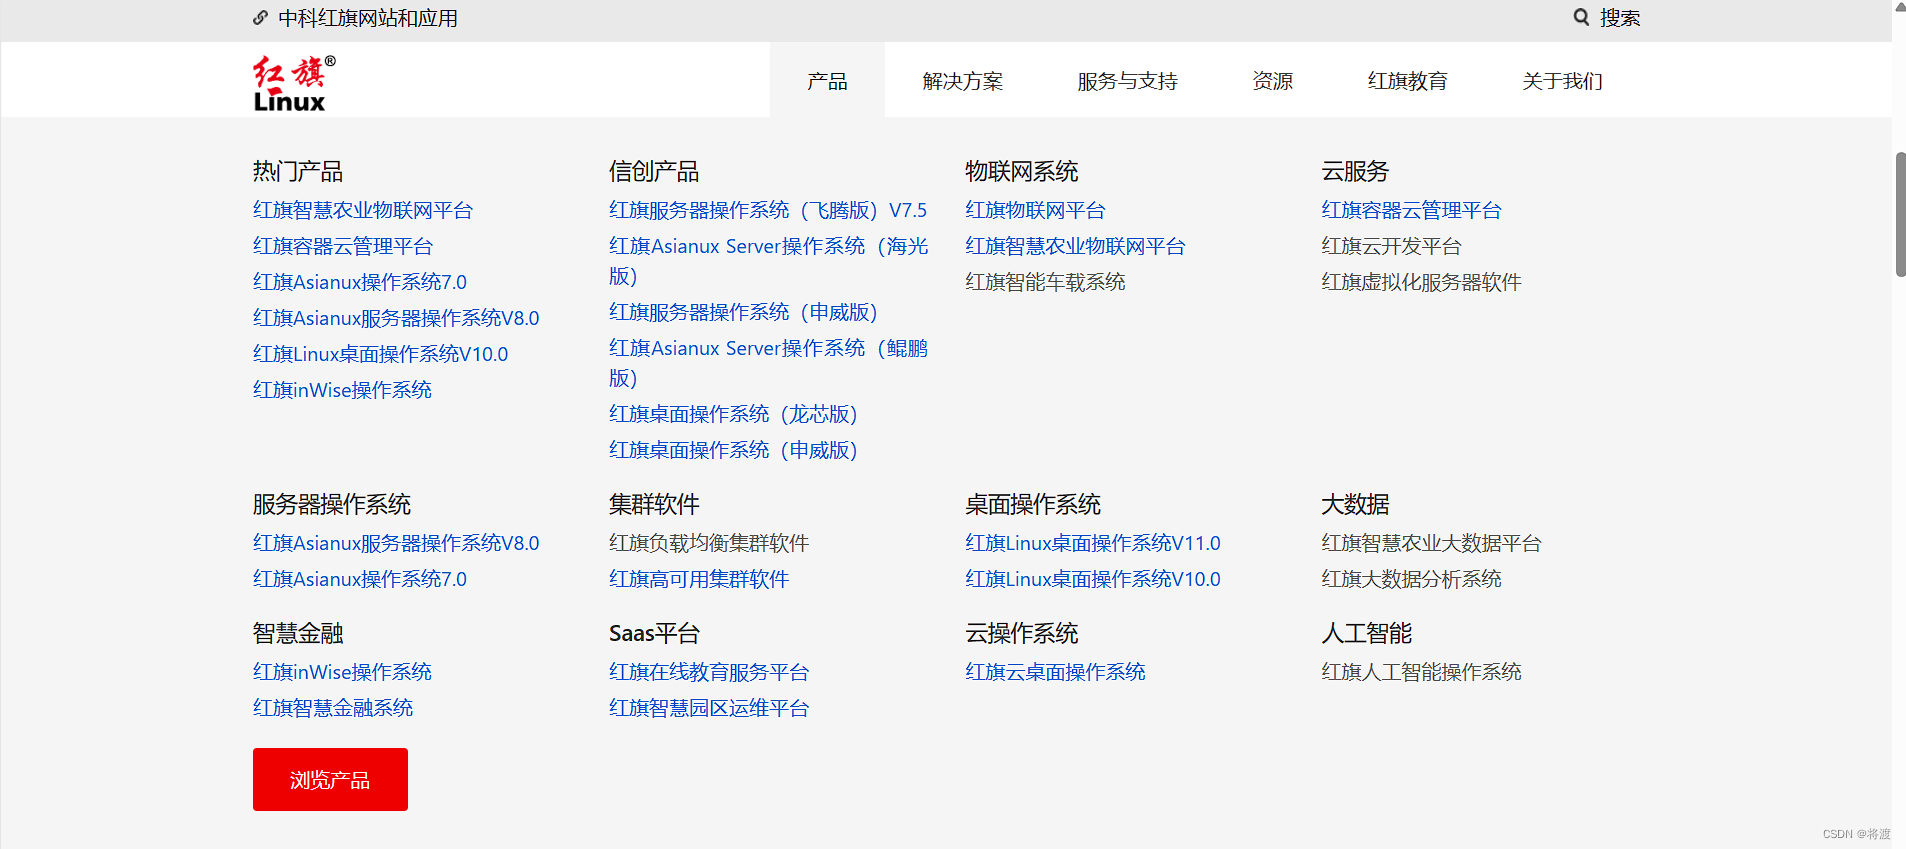This screenshot has width=1906, height=849.
Task: Open 红旗Asianux操作系统7.0 under 服务器操作系统
Action: [360, 579]
